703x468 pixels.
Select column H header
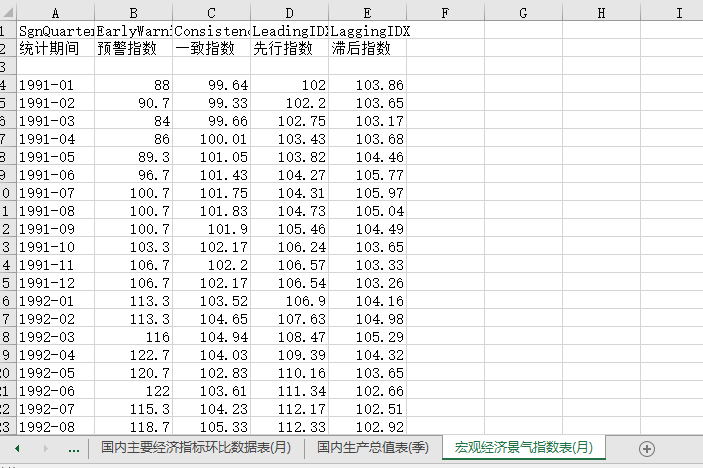tap(601, 13)
